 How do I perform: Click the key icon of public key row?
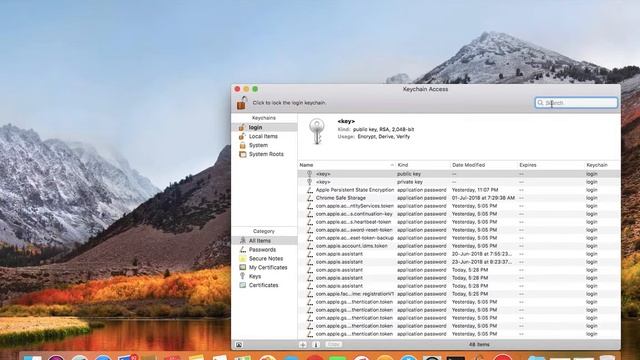pyautogui.click(x=310, y=174)
